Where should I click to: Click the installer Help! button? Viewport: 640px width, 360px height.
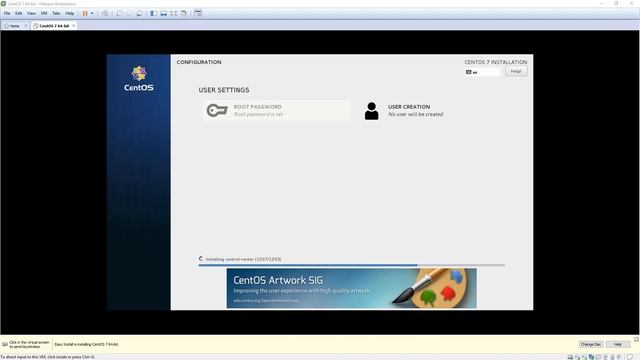[x=516, y=71]
